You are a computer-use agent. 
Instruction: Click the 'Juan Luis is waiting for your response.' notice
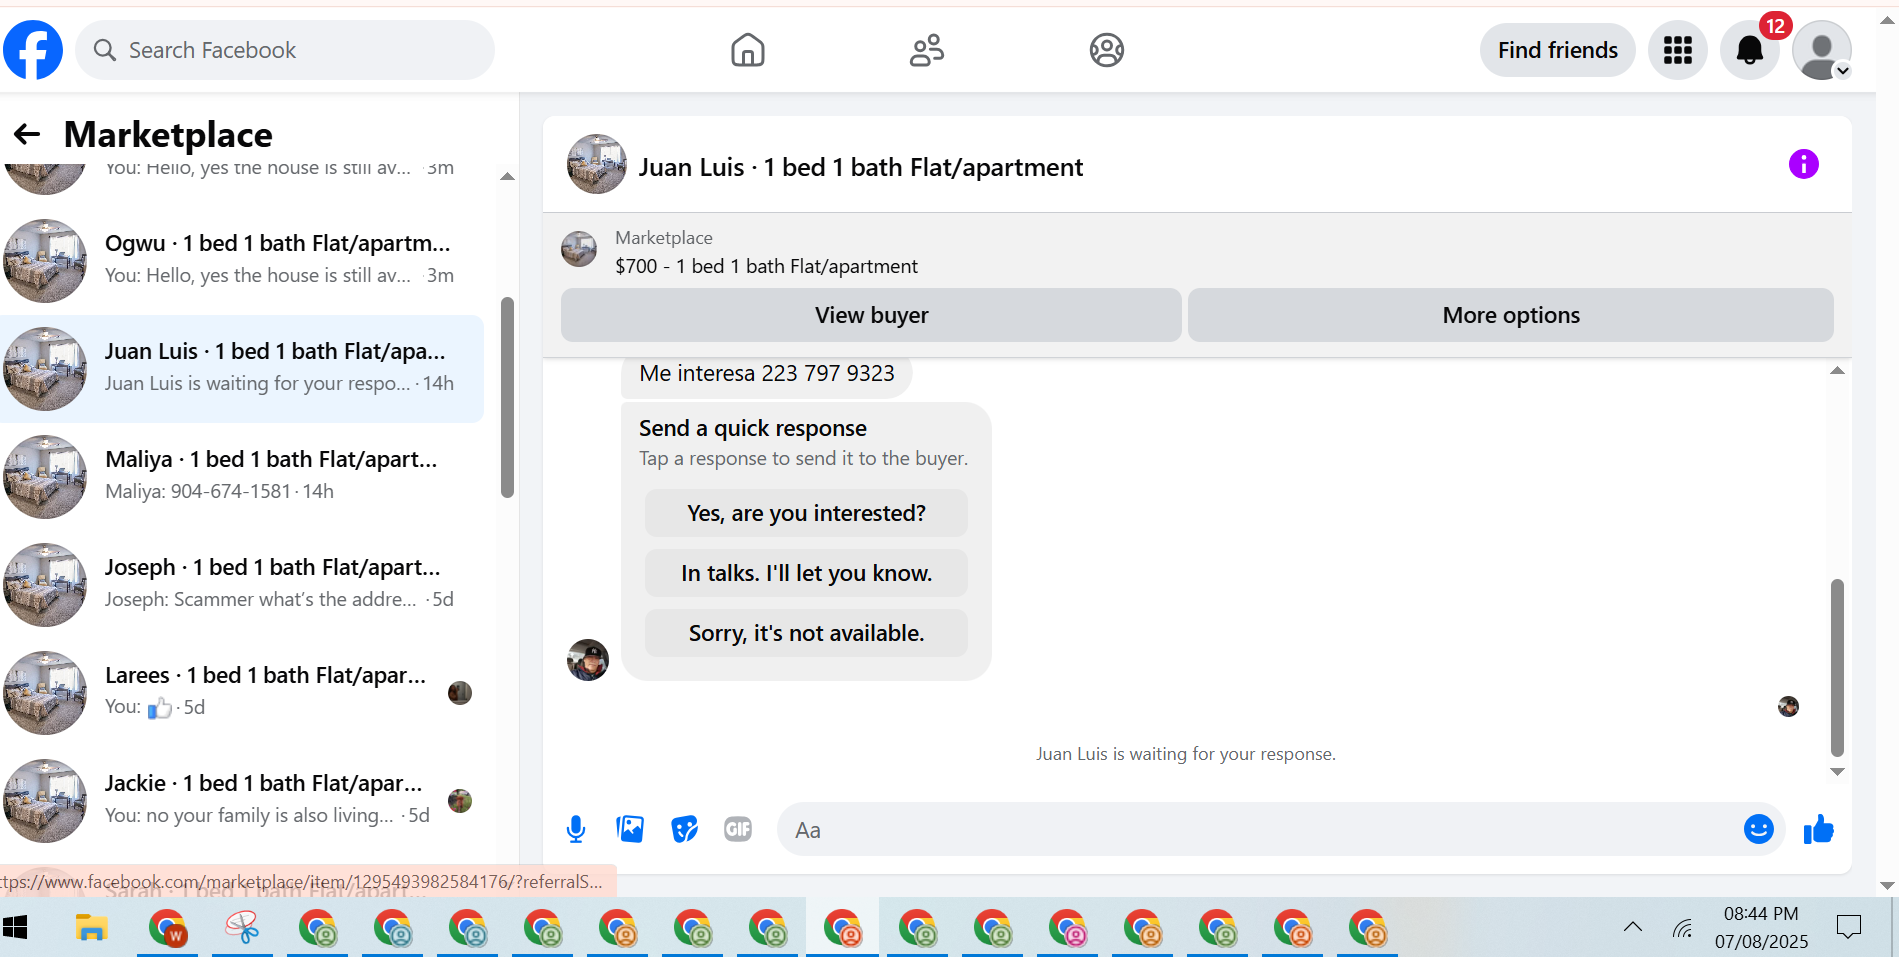pos(1186,754)
